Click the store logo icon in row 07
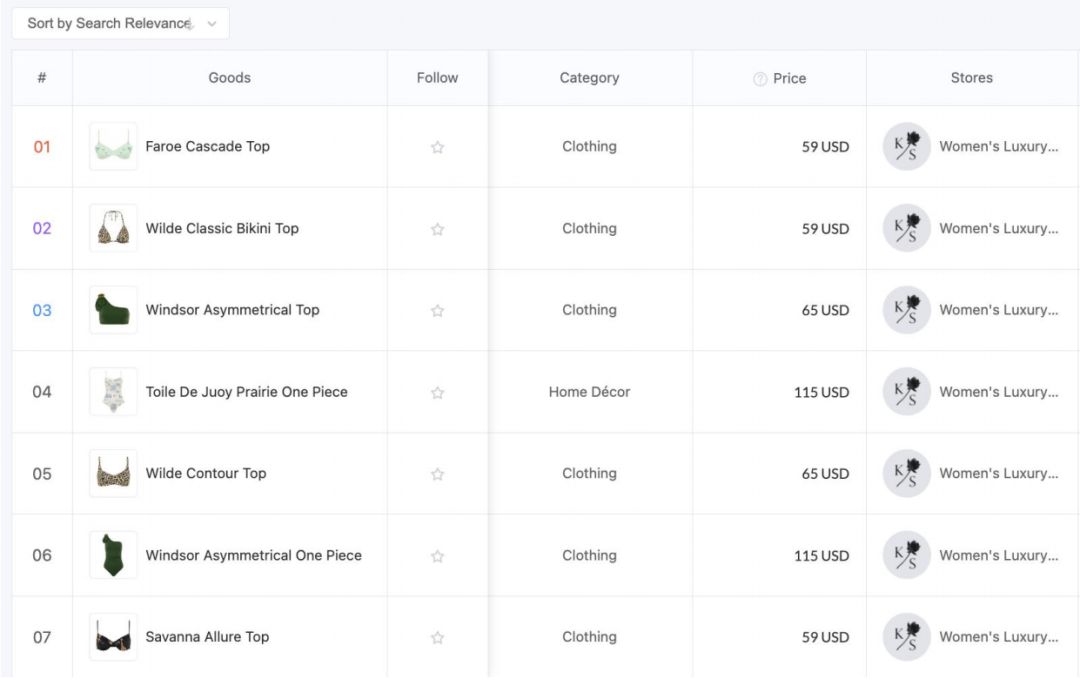The image size is (1080, 686). pyautogui.click(x=906, y=637)
